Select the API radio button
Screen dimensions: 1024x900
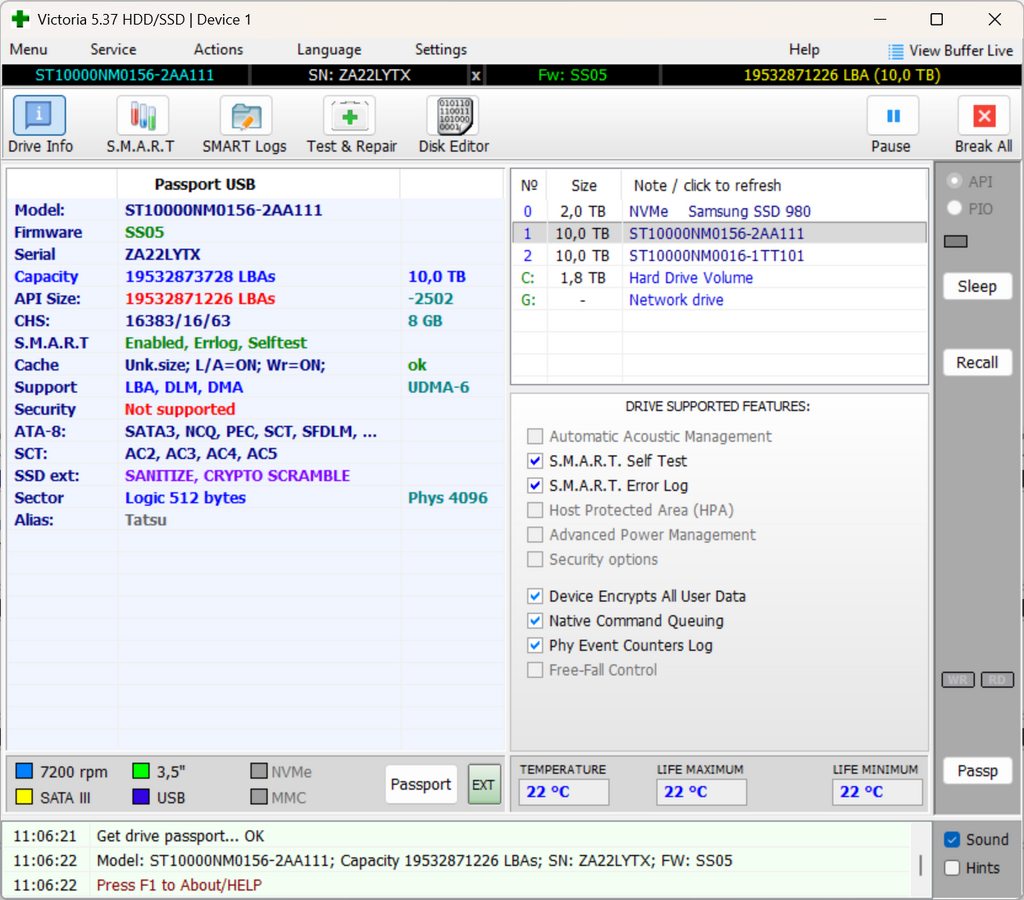click(x=955, y=181)
